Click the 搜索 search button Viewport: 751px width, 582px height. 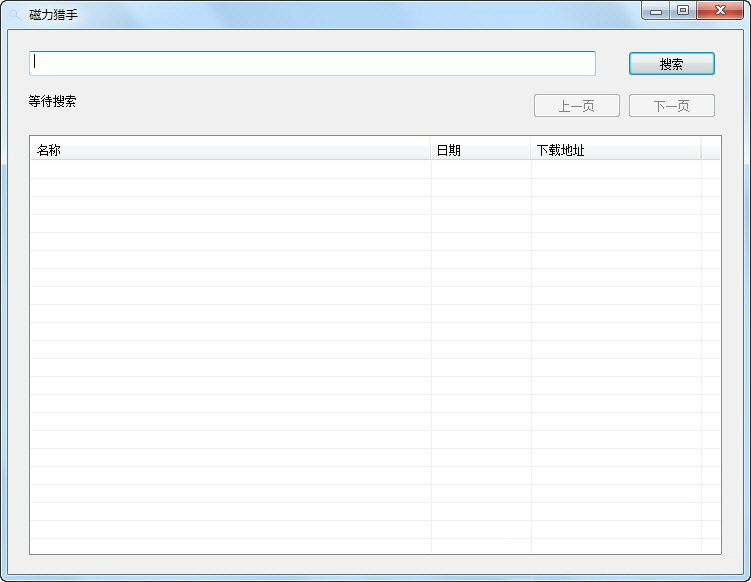tap(671, 64)
